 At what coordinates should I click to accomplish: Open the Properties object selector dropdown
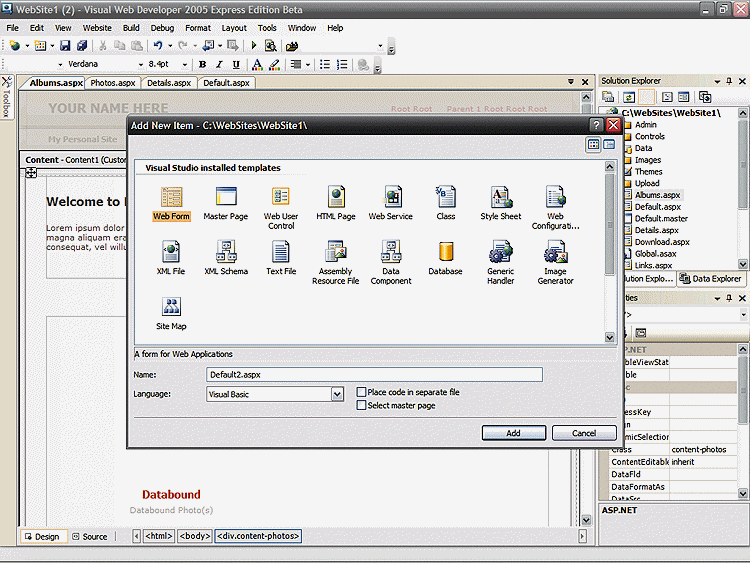pos(743,315)
